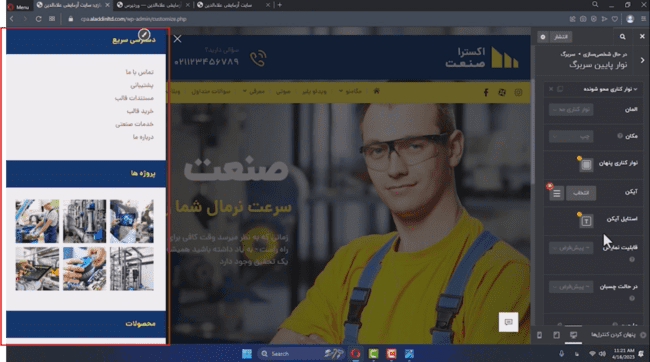650x362 pixels.
Task: Open publish settings gear beside the publish button
Action: point(543,37)
